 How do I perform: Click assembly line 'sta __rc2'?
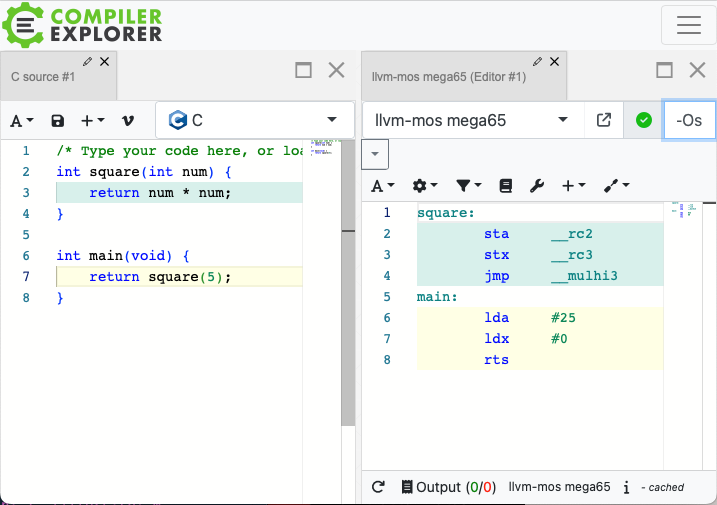538,234
